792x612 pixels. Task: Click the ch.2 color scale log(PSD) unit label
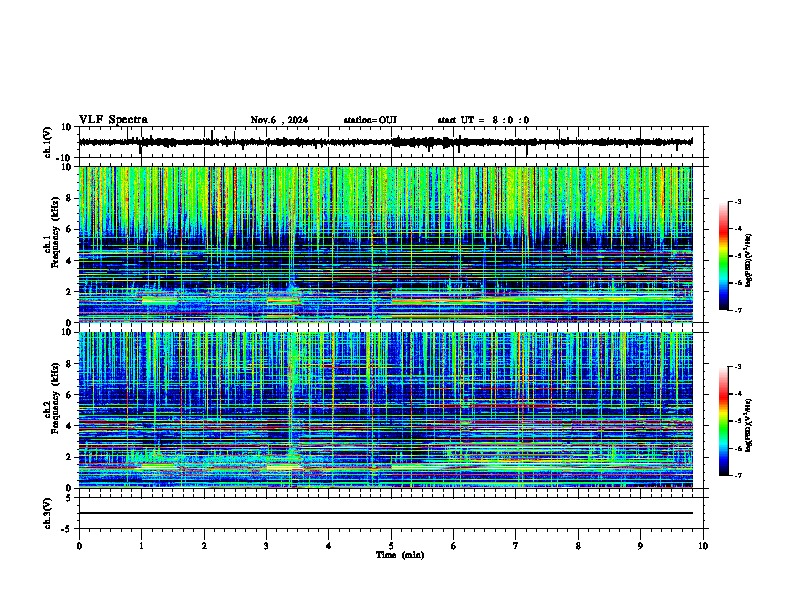click(749, 425)
